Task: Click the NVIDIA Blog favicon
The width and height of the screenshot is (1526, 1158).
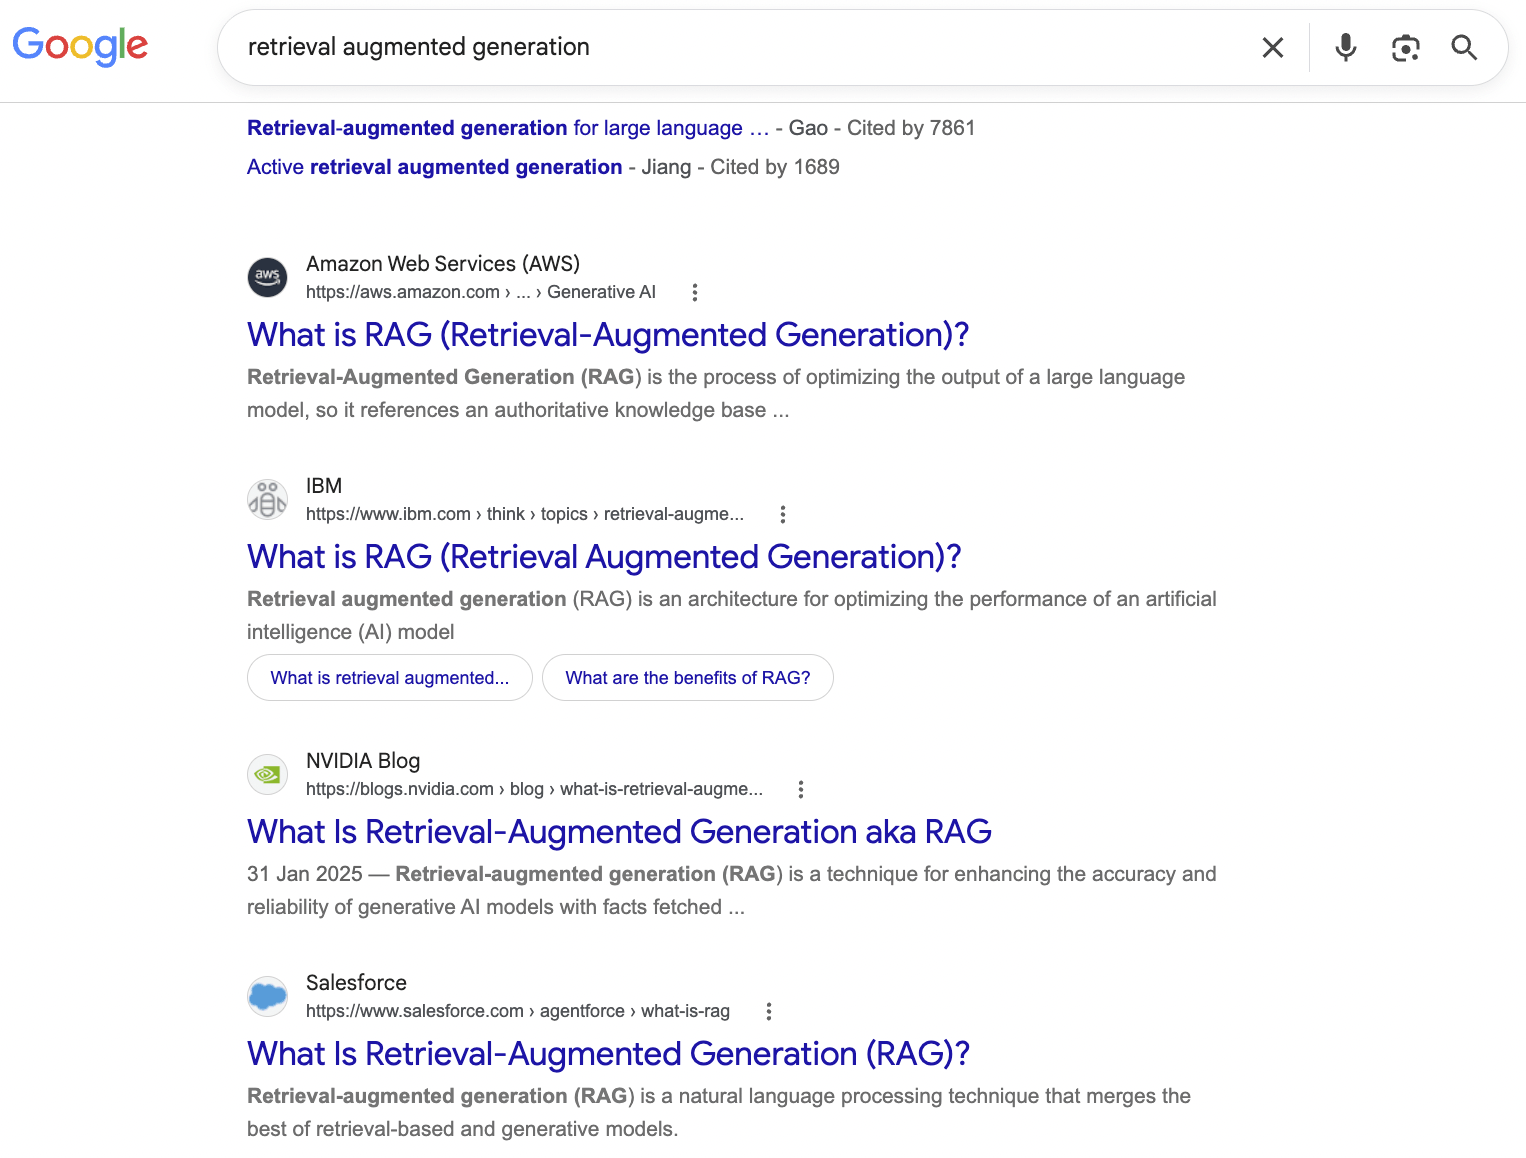Action: click(267, 774)
